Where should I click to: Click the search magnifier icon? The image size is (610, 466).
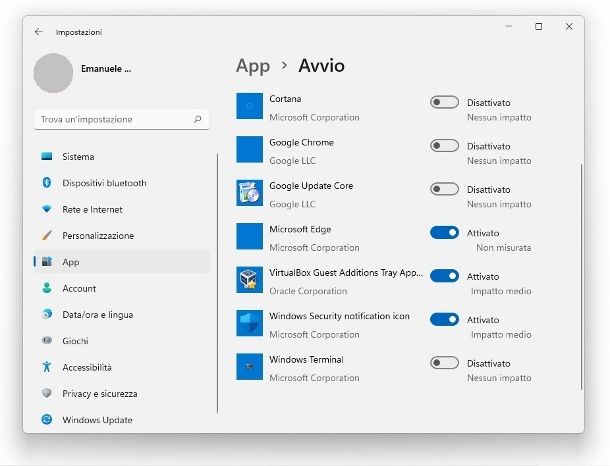coord(198,119)
